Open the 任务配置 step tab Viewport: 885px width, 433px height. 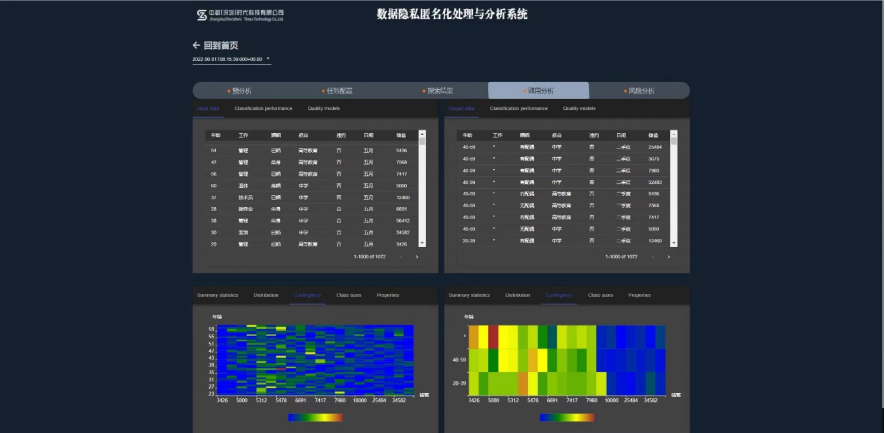(337, 90)
